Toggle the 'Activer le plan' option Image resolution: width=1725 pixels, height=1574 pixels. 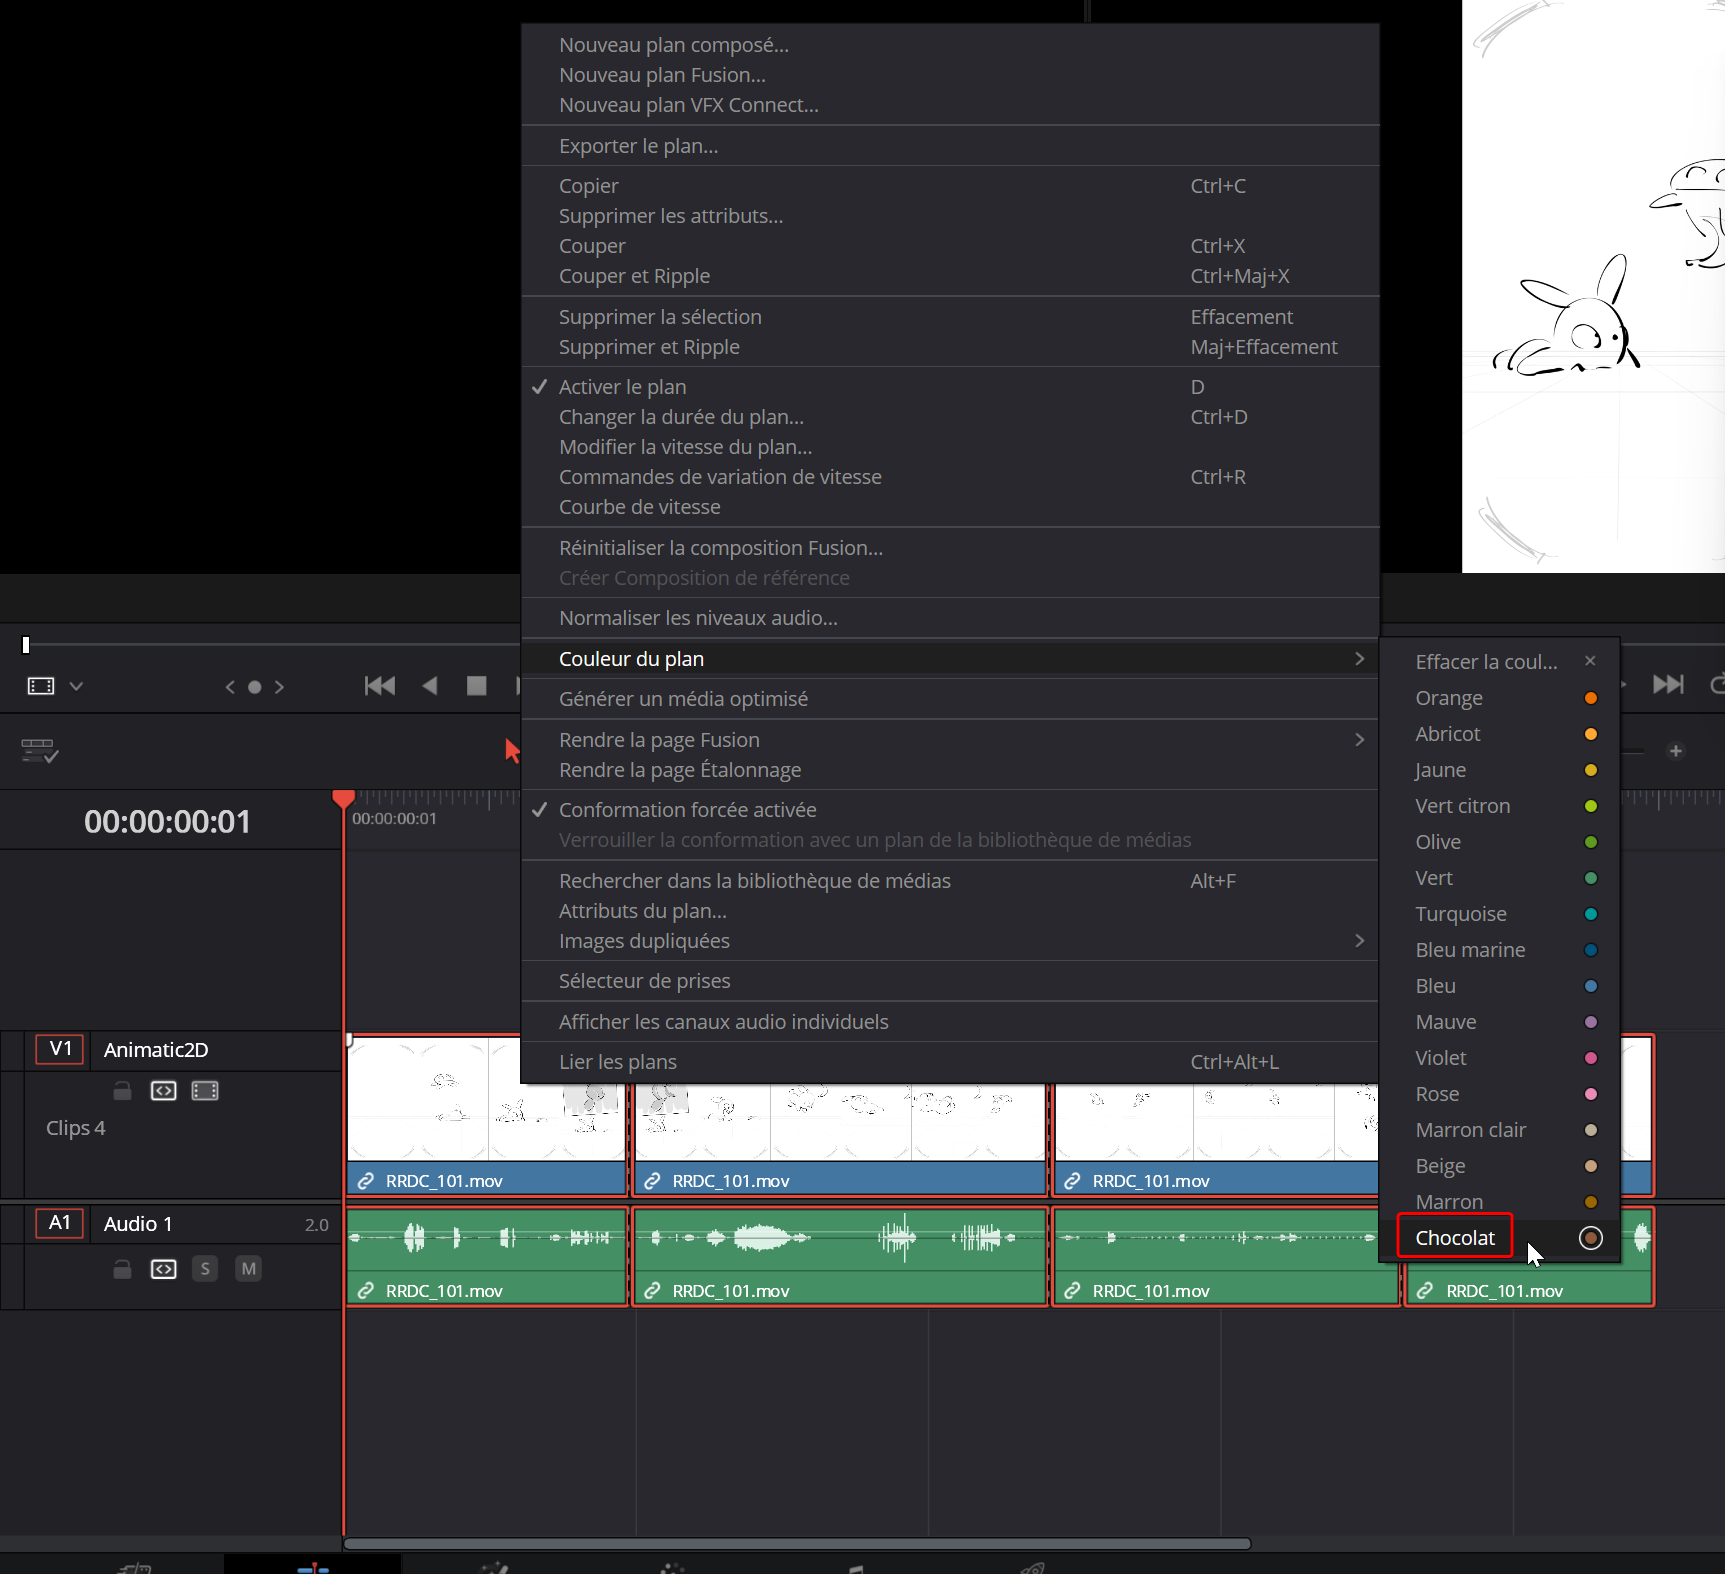622,387
